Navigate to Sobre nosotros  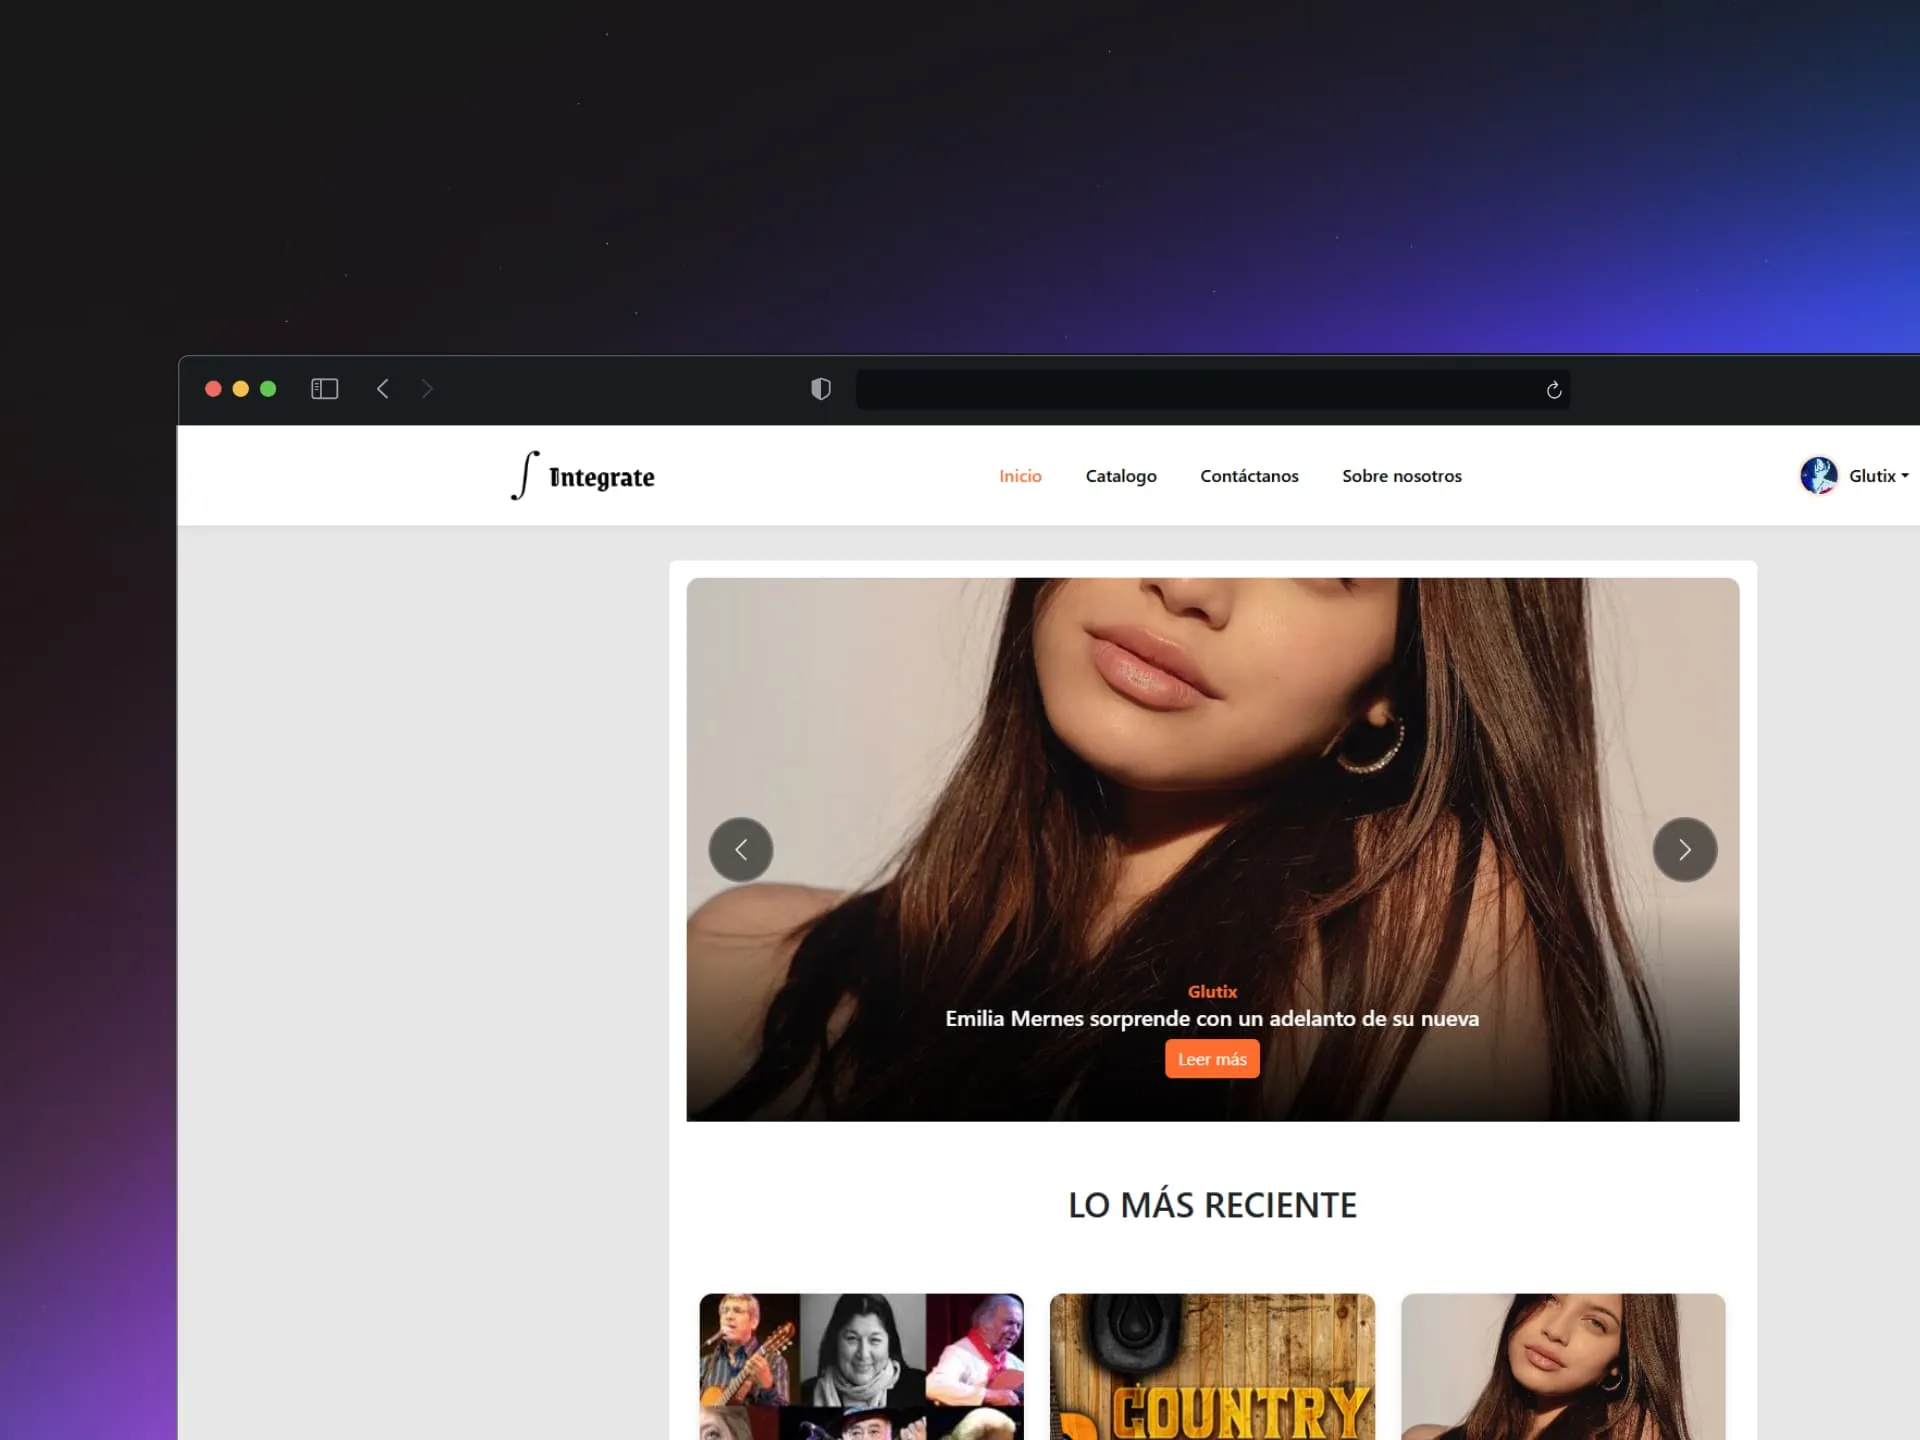[1401, 476]
